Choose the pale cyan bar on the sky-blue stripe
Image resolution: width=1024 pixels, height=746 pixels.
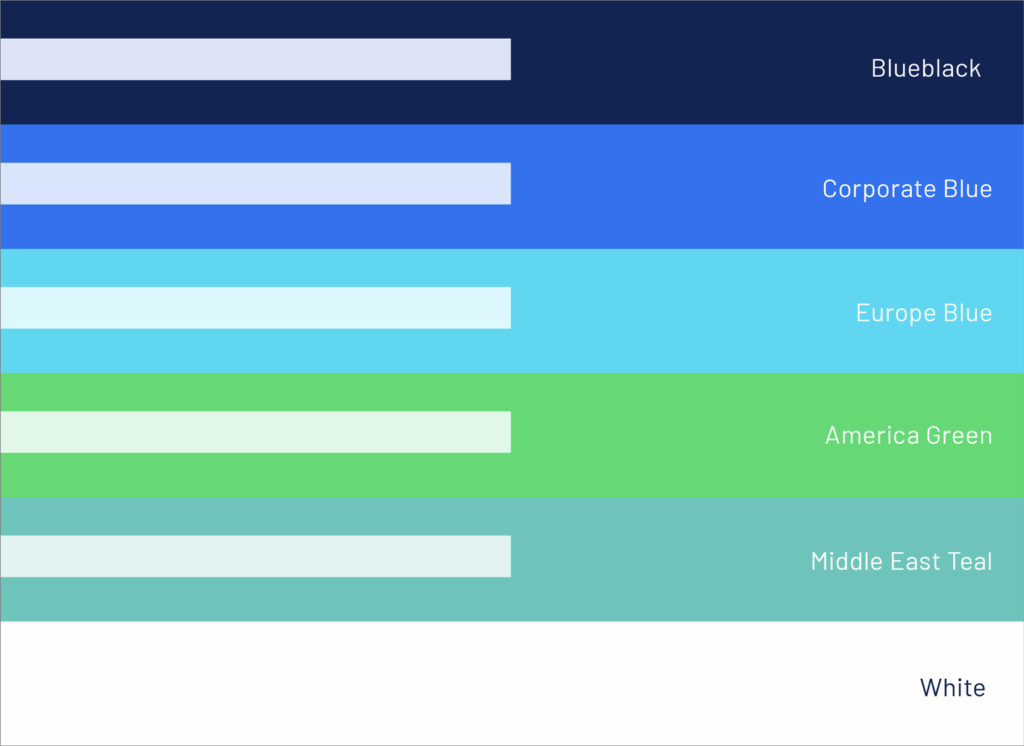pos(255,308)
